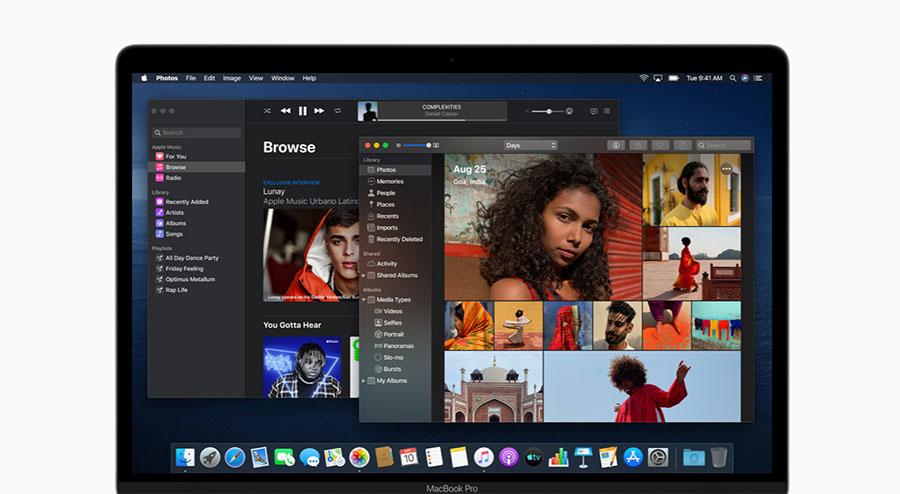This screenshot has height=494, width=900.
Task: Expand the My Albums disclosure triangle
Action: pyautogui.click(x=363, y=380)
